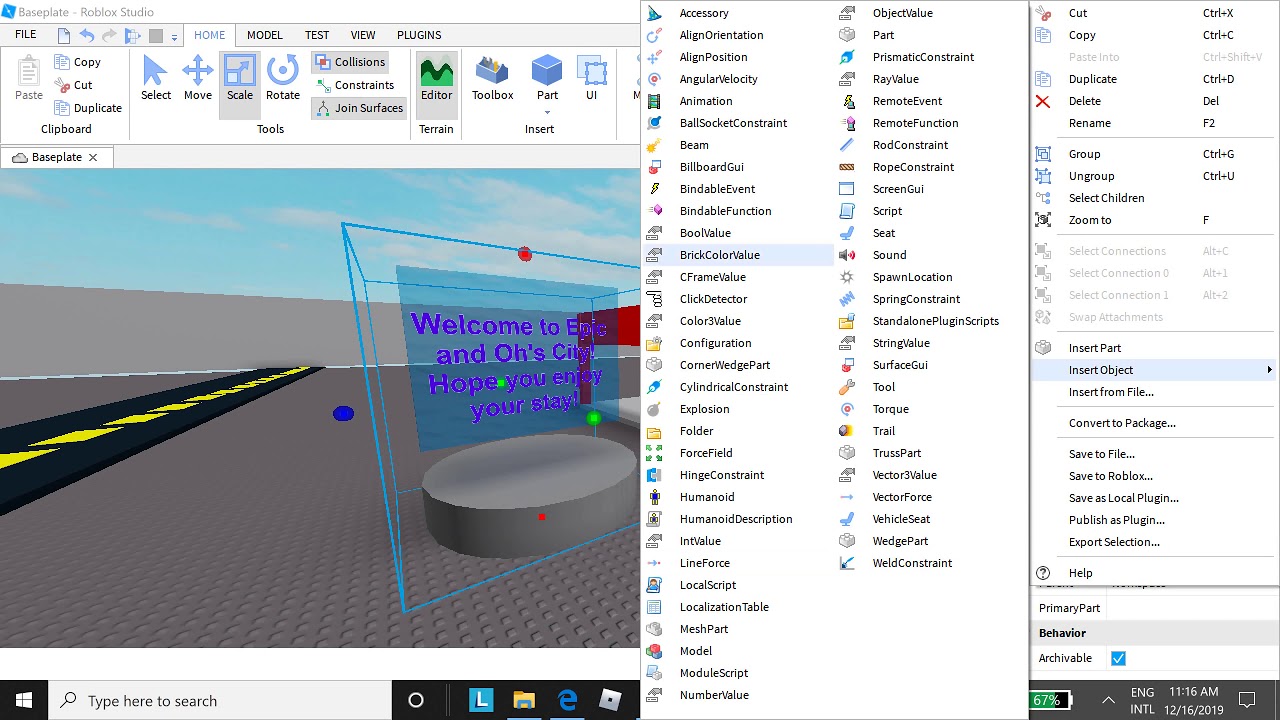Close the Baseplate document tab
Image resolution: width=1280 pixels, height=720 pixels.
tap(93, 157)
